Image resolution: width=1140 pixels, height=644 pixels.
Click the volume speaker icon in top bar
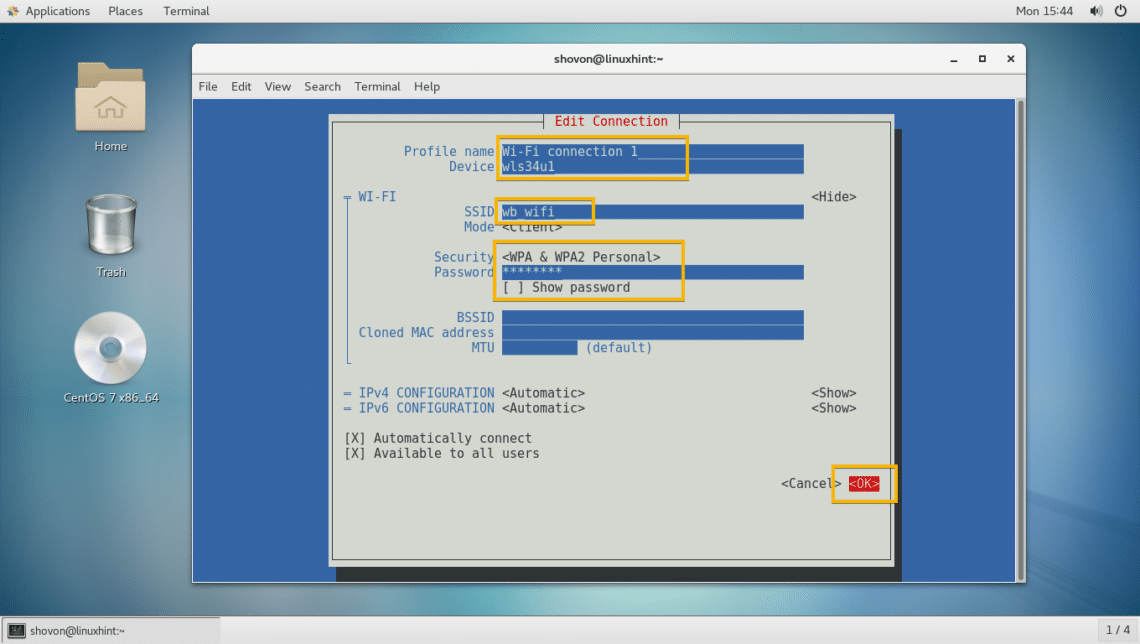(1096, 11)
